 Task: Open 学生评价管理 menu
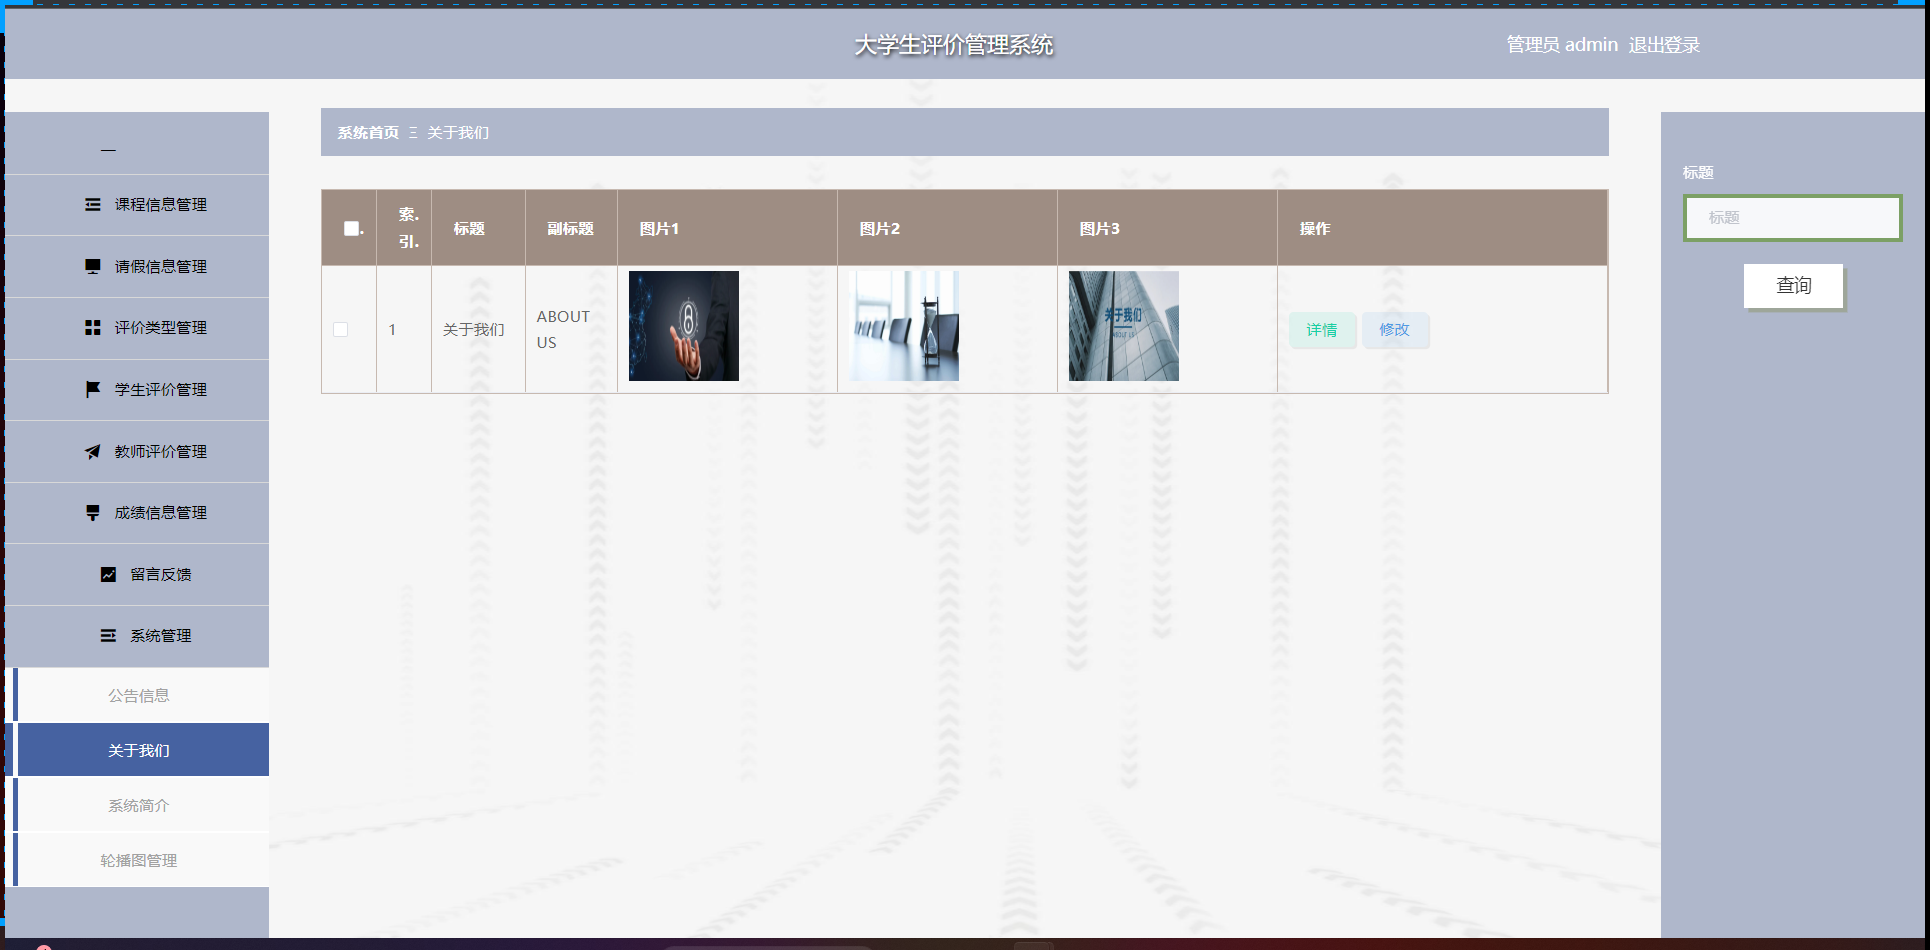[137, 390]
